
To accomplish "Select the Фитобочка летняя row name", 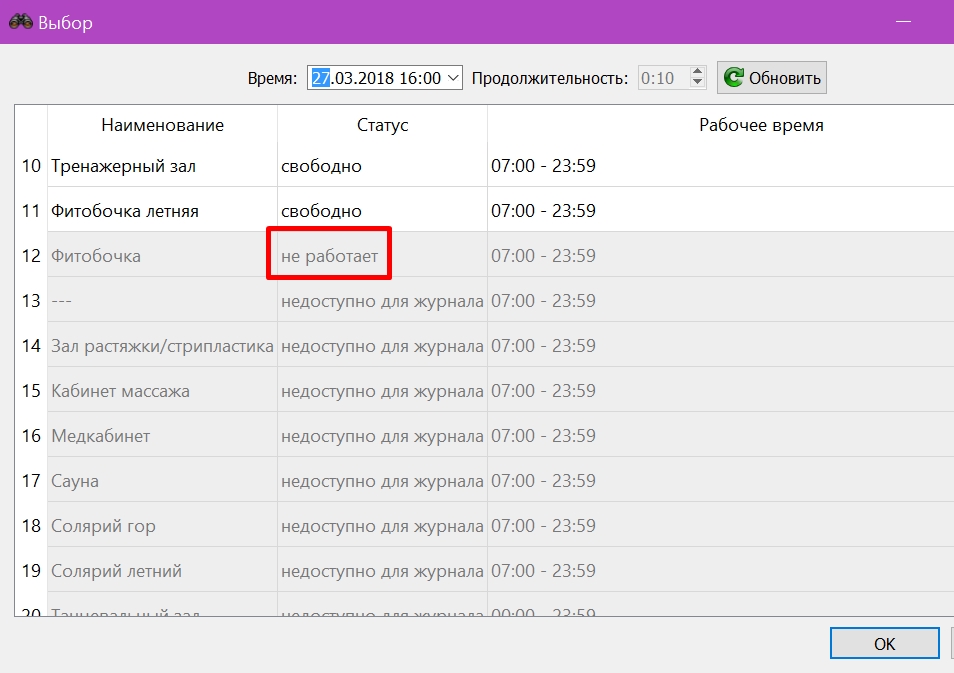I will point(125,211).
